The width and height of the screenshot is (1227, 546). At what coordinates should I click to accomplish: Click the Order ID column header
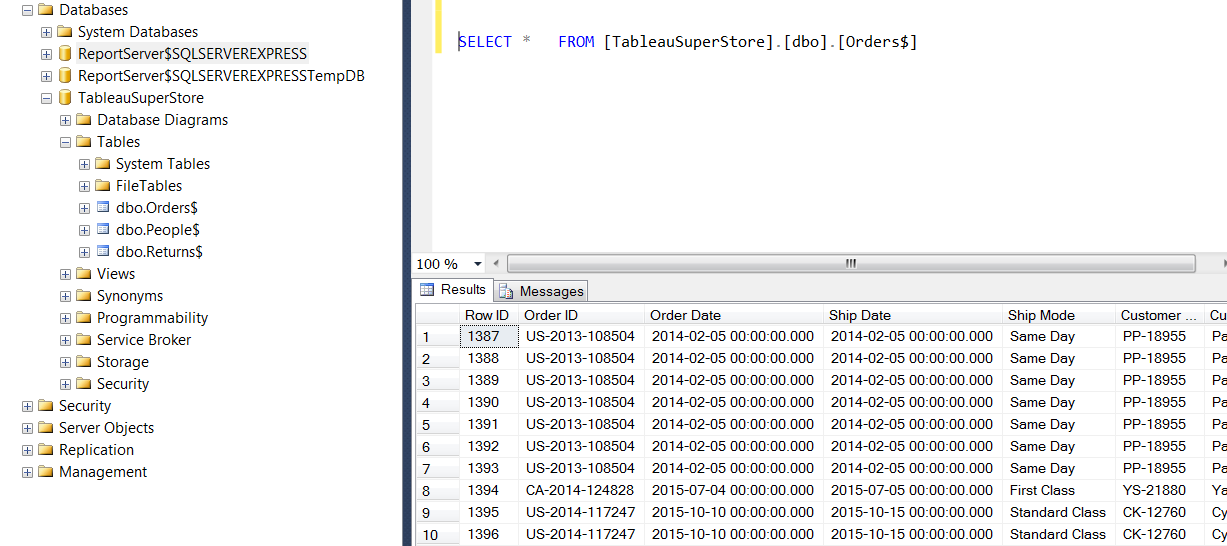point(580,315)
